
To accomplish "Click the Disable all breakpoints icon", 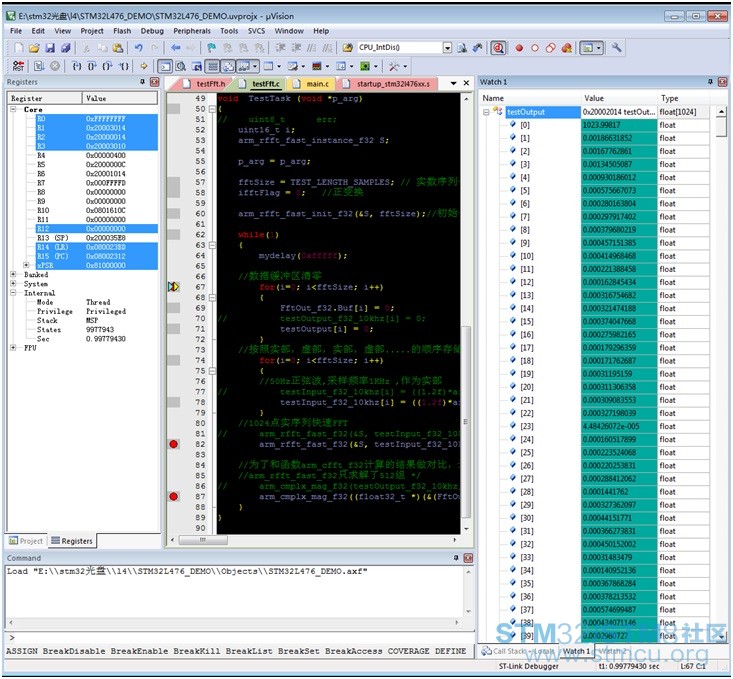I will (x=551, y=48).
